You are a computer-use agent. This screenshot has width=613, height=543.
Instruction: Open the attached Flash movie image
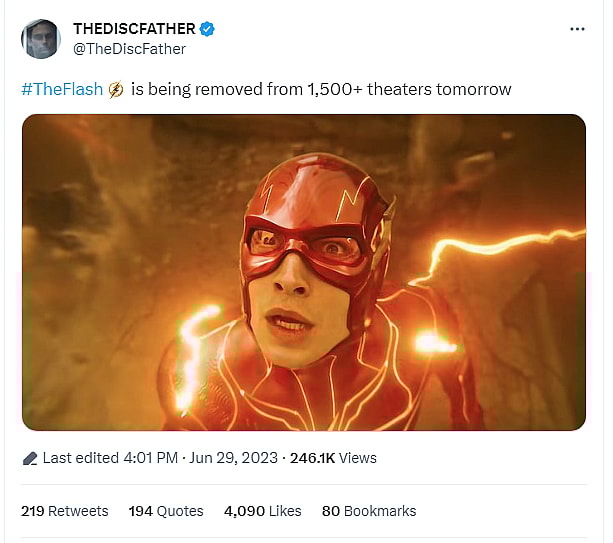(x=303, y=272)
